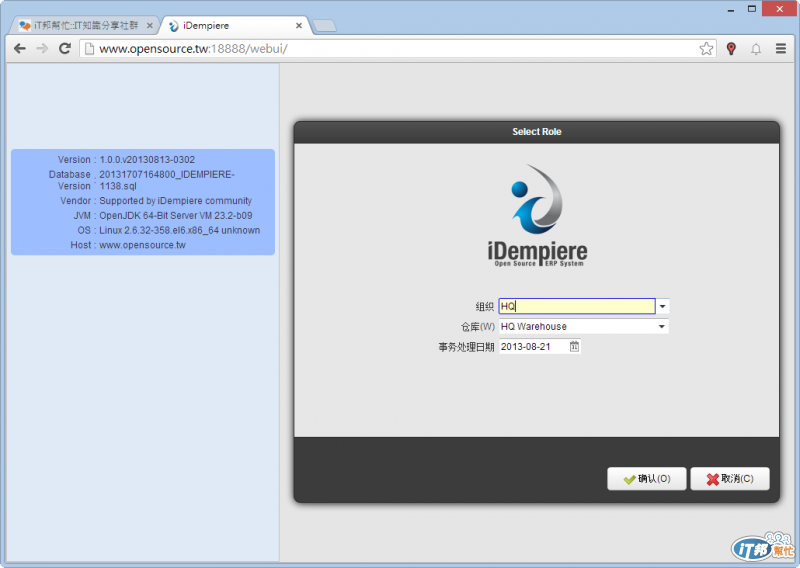Click the red map pin extension icon

731,48
